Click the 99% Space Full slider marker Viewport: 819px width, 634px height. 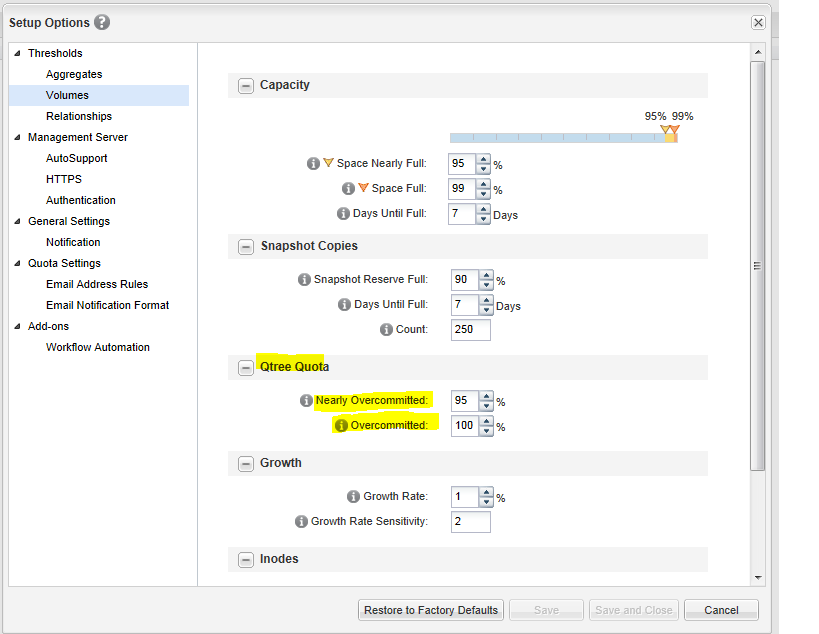[x=674, y=131]
